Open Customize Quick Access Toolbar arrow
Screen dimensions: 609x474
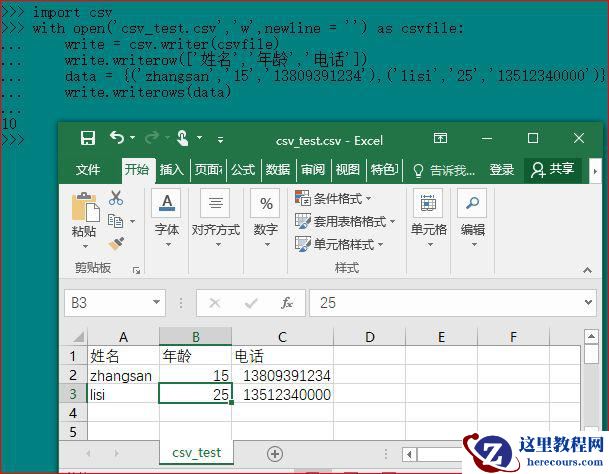click(220, 139)
